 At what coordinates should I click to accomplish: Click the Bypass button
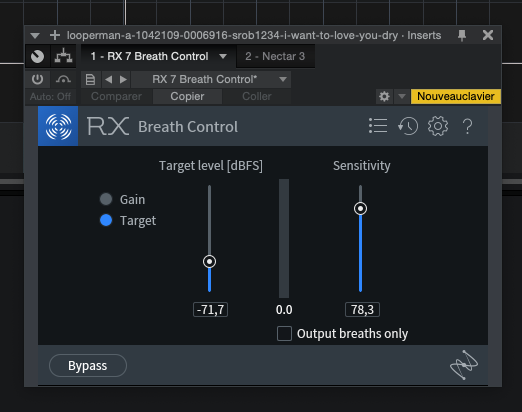coord(88,366)
